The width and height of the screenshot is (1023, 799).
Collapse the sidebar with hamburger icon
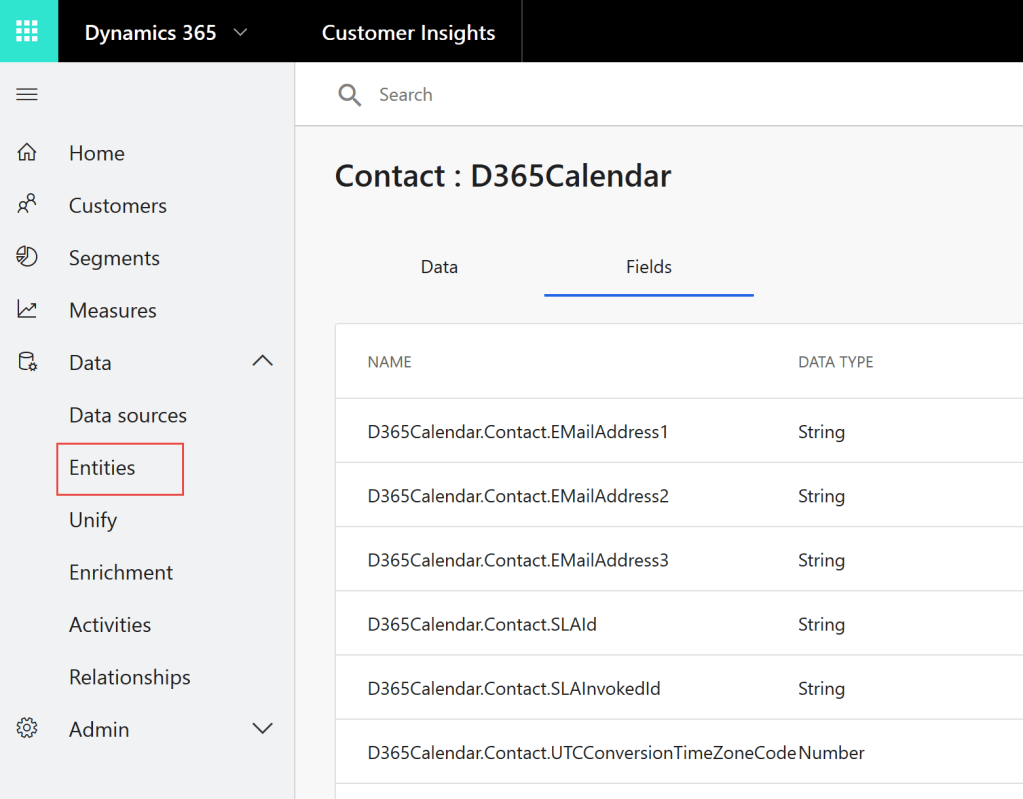[27, 95]
